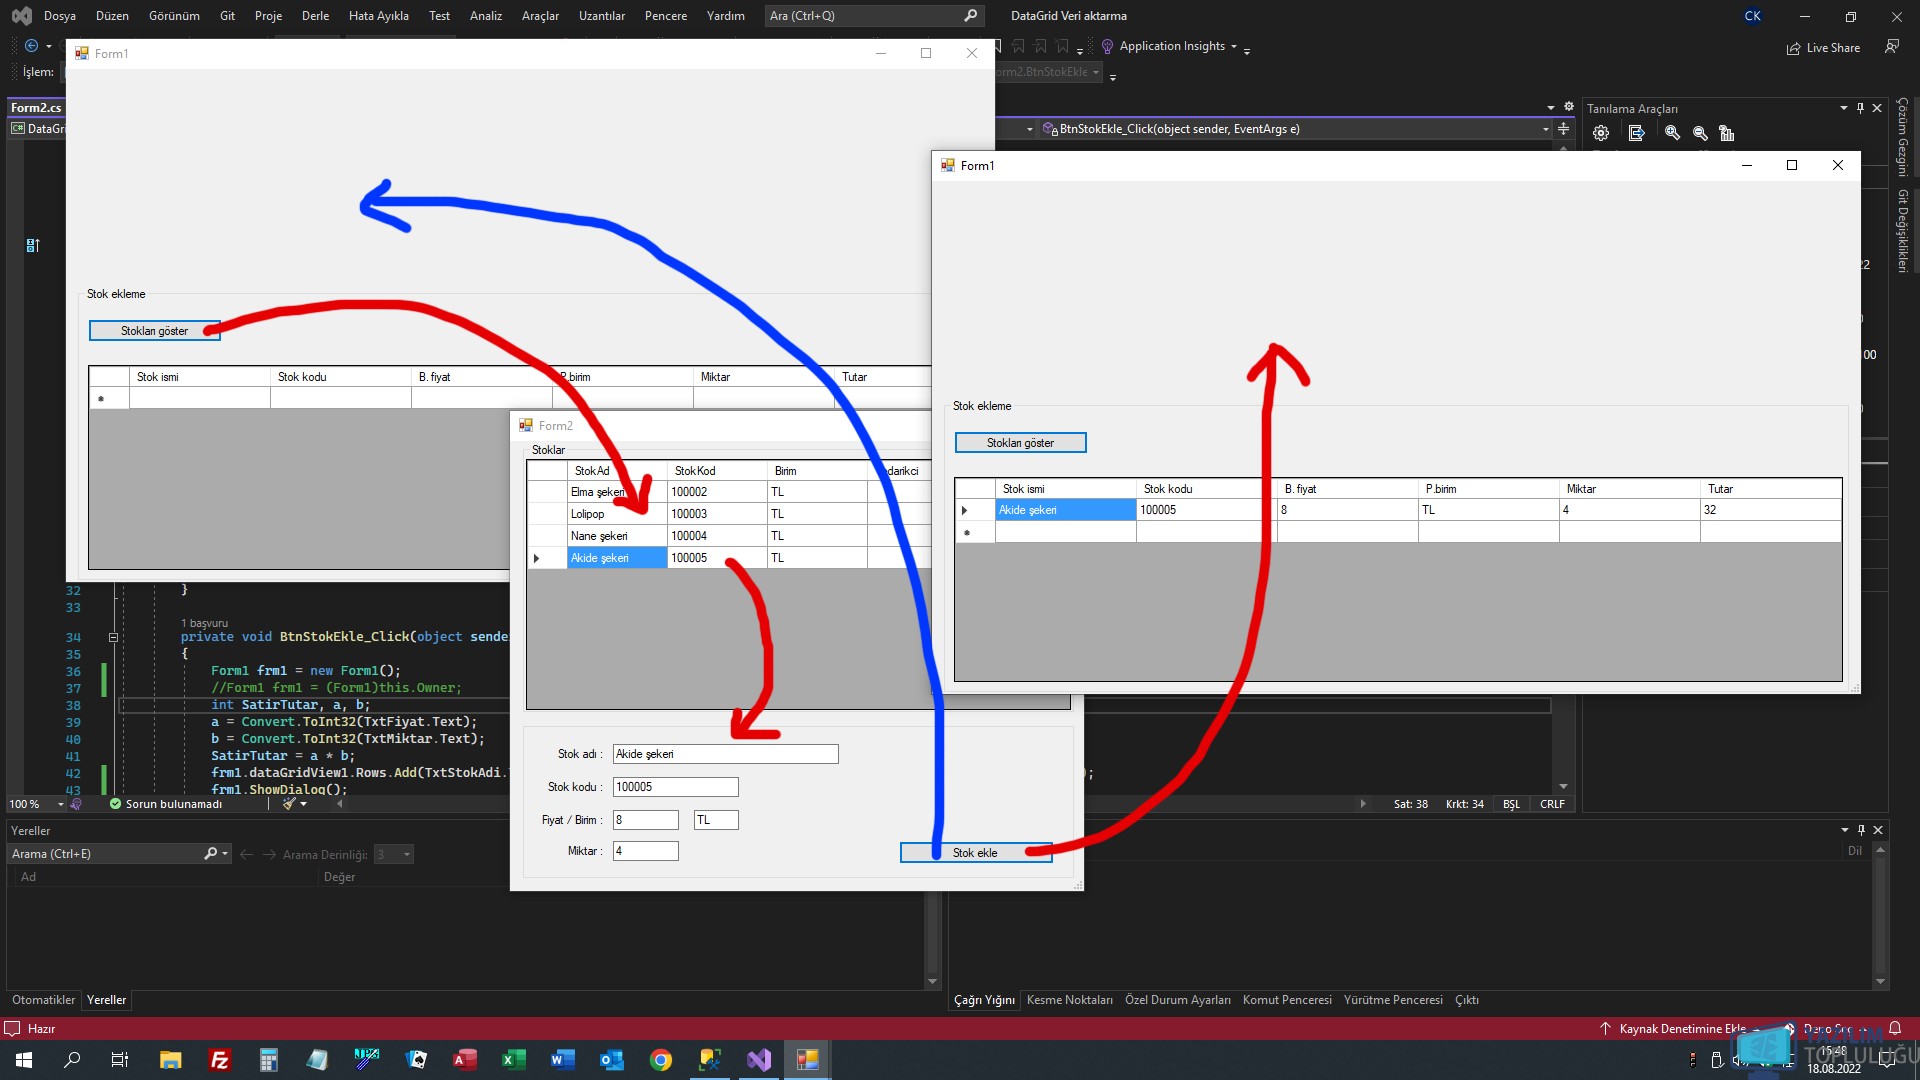Click the navigate back arrow icon
Image resolution: width=1920 pixels, height=1080 pixels.
[31, 46]
